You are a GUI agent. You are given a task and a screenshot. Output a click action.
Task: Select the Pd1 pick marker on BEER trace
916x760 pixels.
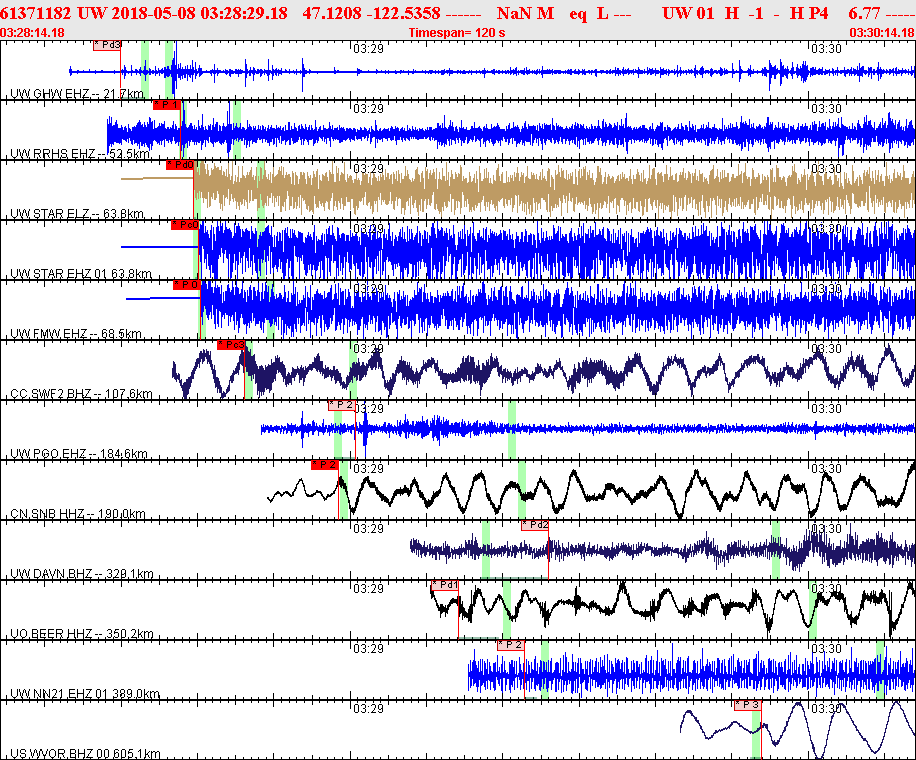click(x=445, y=585)
